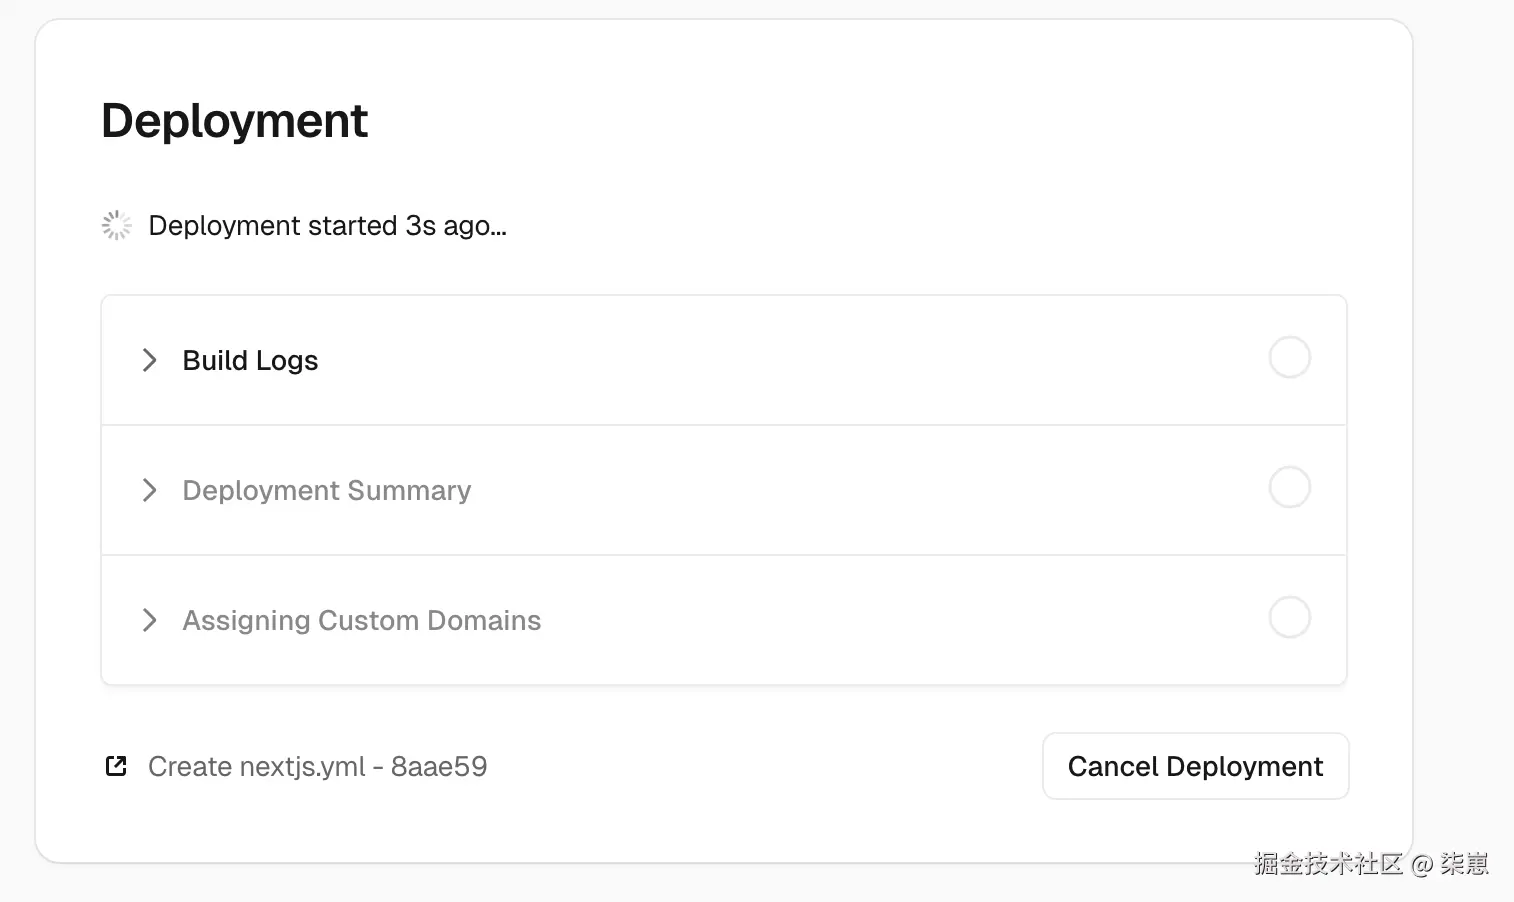This screenshot has width=1514, height=902.
Task: Click the Assigning Custom Domains status circle
Action: (x=1289, y=618)
